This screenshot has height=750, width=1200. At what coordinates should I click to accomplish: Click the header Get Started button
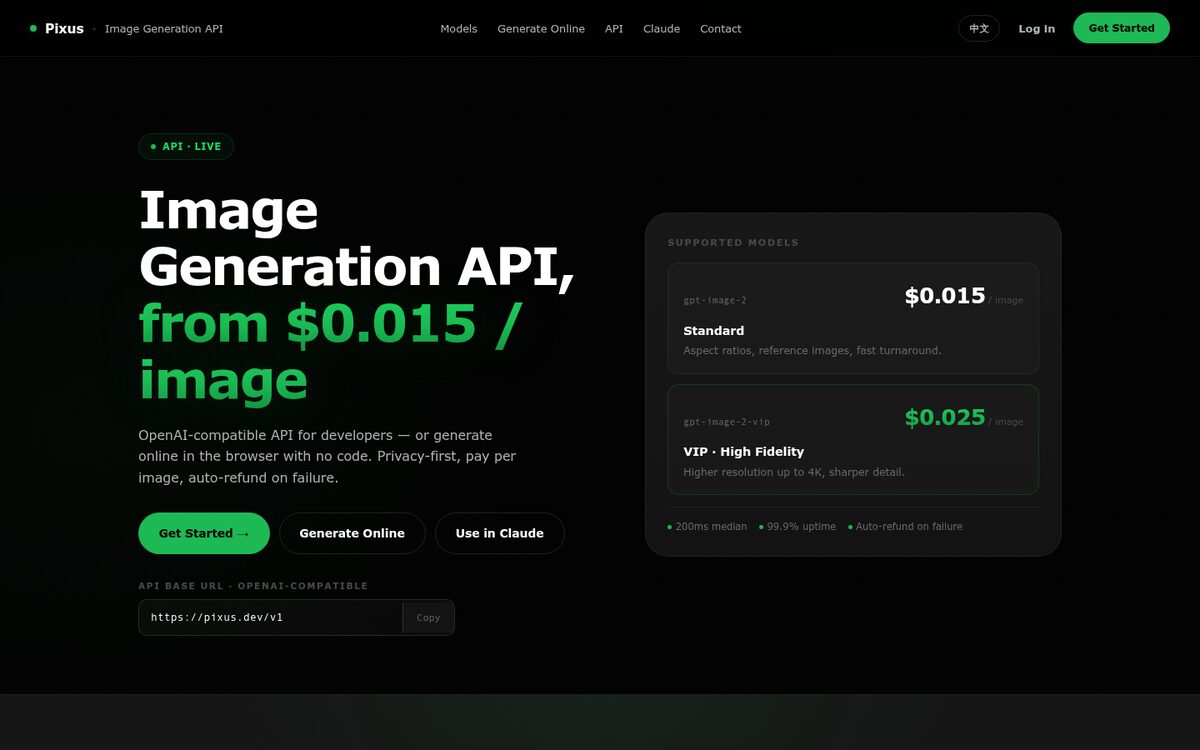[x=1121, y=28]
